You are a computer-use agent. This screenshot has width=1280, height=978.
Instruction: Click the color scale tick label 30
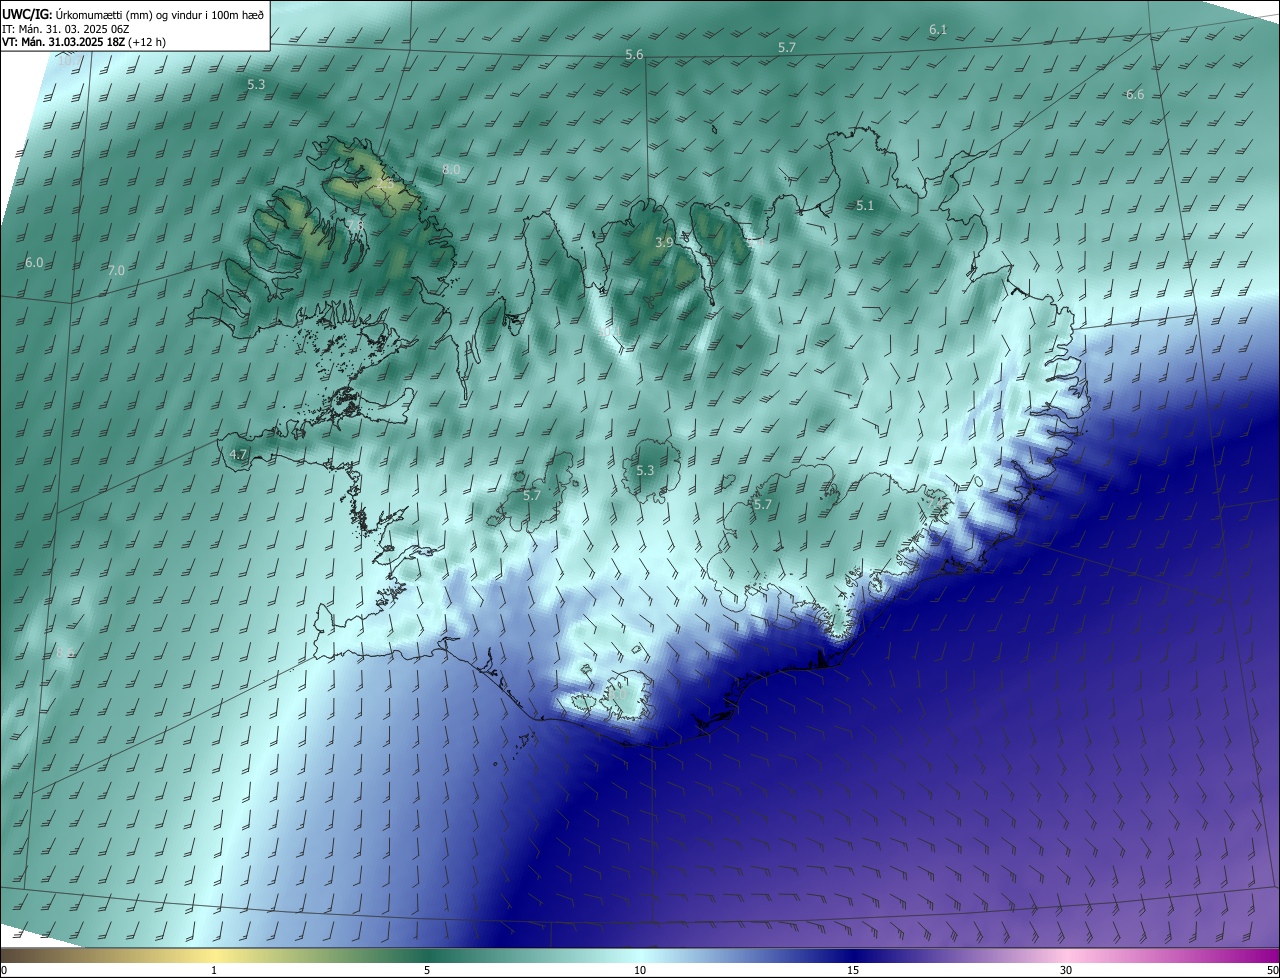[x=1066, y=970]
